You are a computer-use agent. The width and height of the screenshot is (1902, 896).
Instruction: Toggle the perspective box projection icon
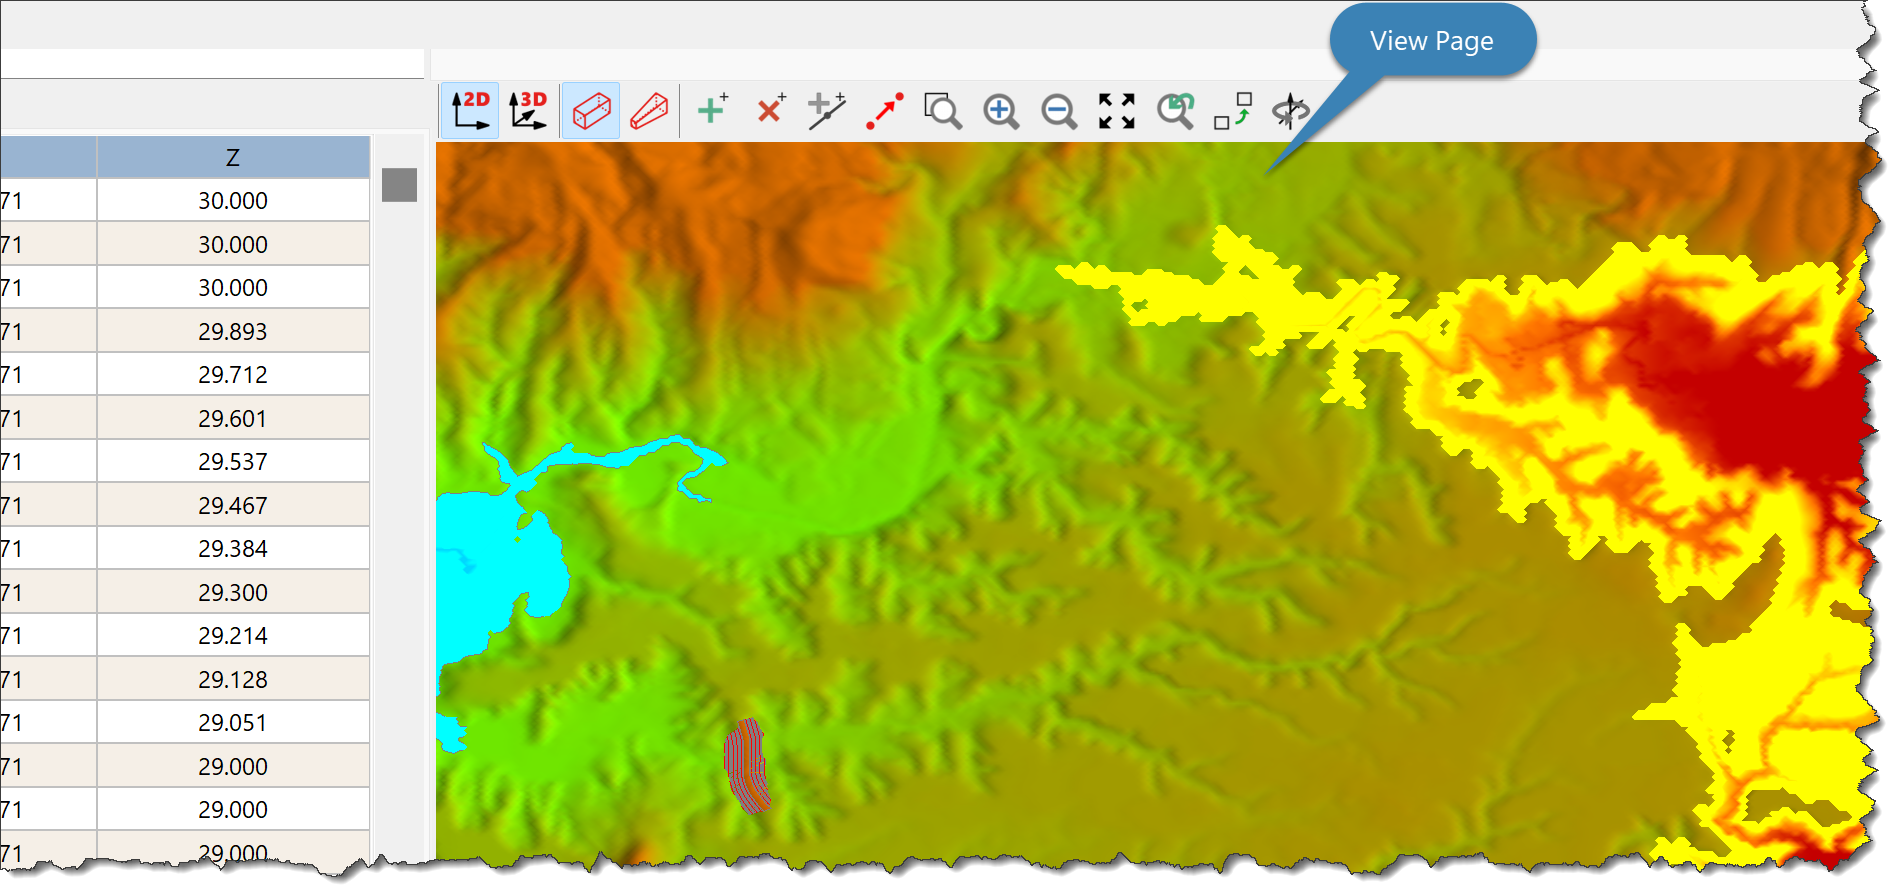[649, 110]
